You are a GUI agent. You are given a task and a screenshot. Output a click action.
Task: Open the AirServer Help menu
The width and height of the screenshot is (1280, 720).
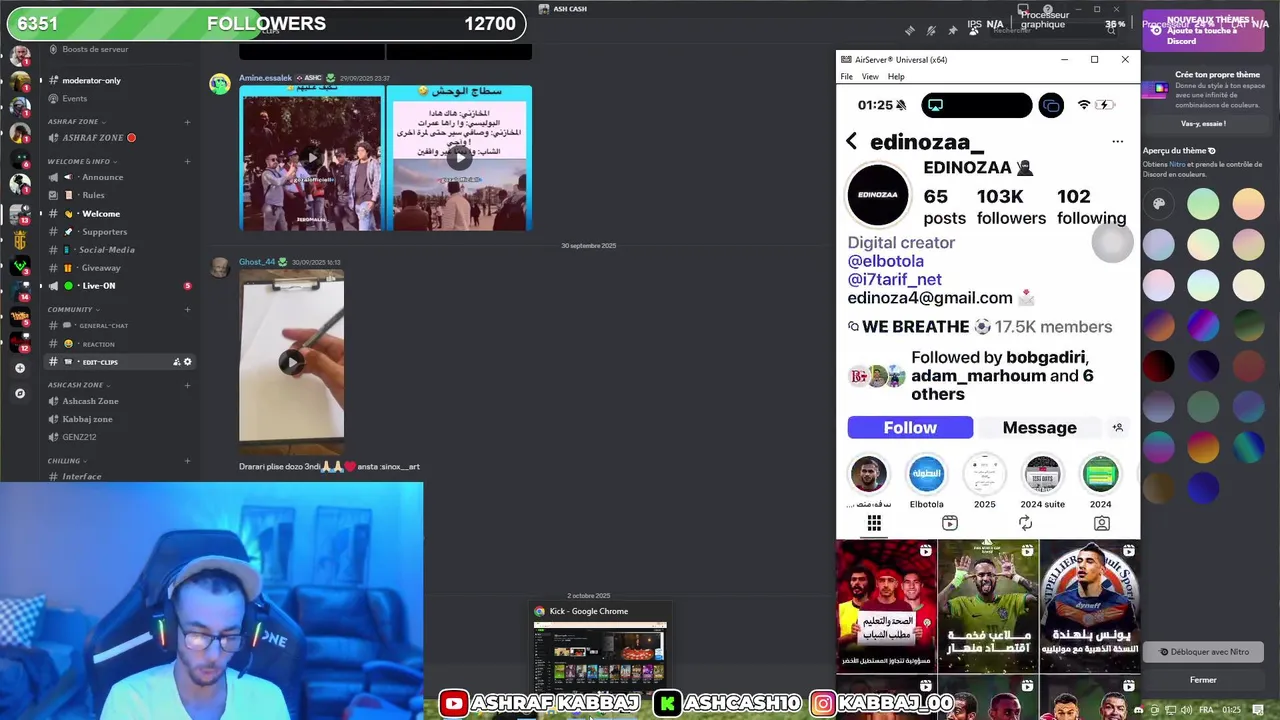click(896, 77)
